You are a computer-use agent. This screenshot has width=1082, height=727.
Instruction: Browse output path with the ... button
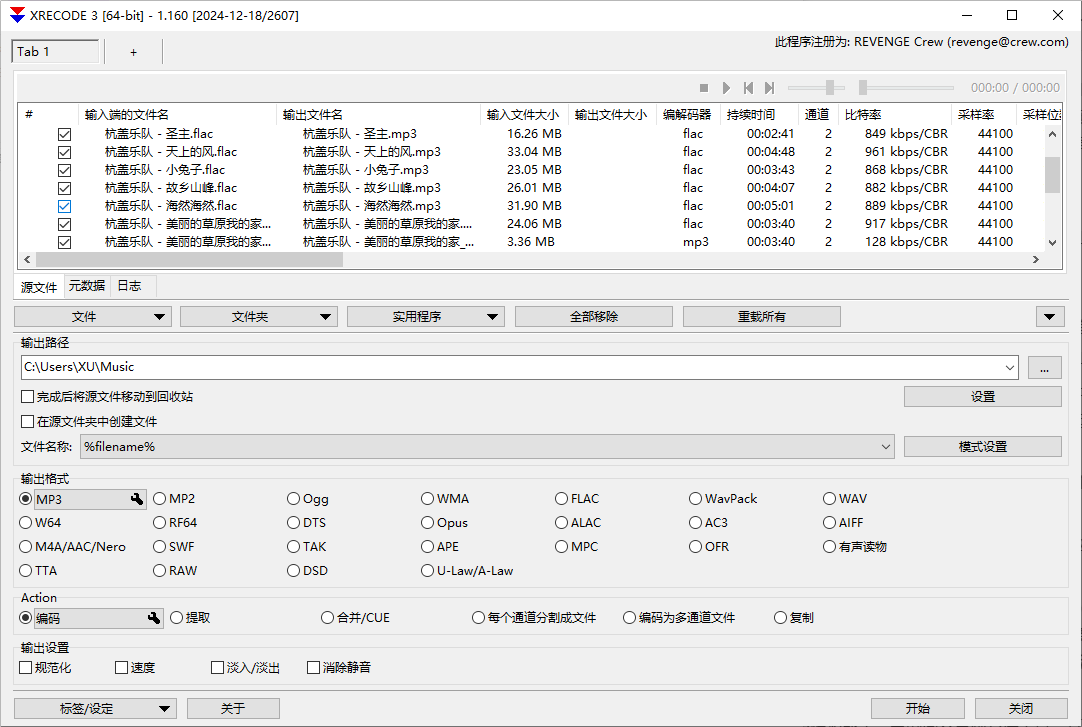(1044, 367)
